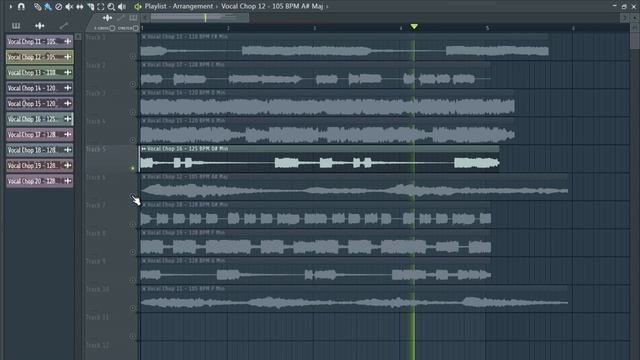Select the Mute tool
Viewport: 640px width, 360px height.
[69, 7]
